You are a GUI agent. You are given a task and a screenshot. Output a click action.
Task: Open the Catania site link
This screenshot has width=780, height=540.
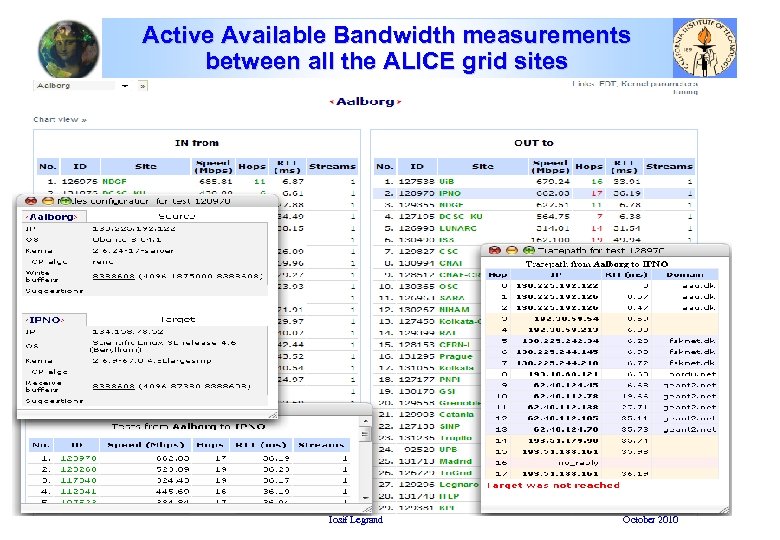(457, 414)
